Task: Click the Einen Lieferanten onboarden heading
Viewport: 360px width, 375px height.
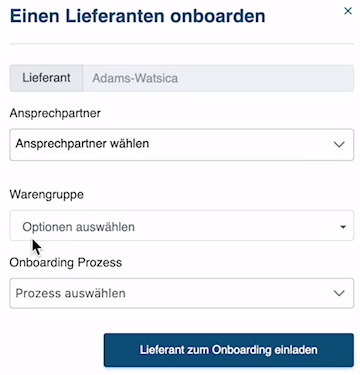Action: 138,16
